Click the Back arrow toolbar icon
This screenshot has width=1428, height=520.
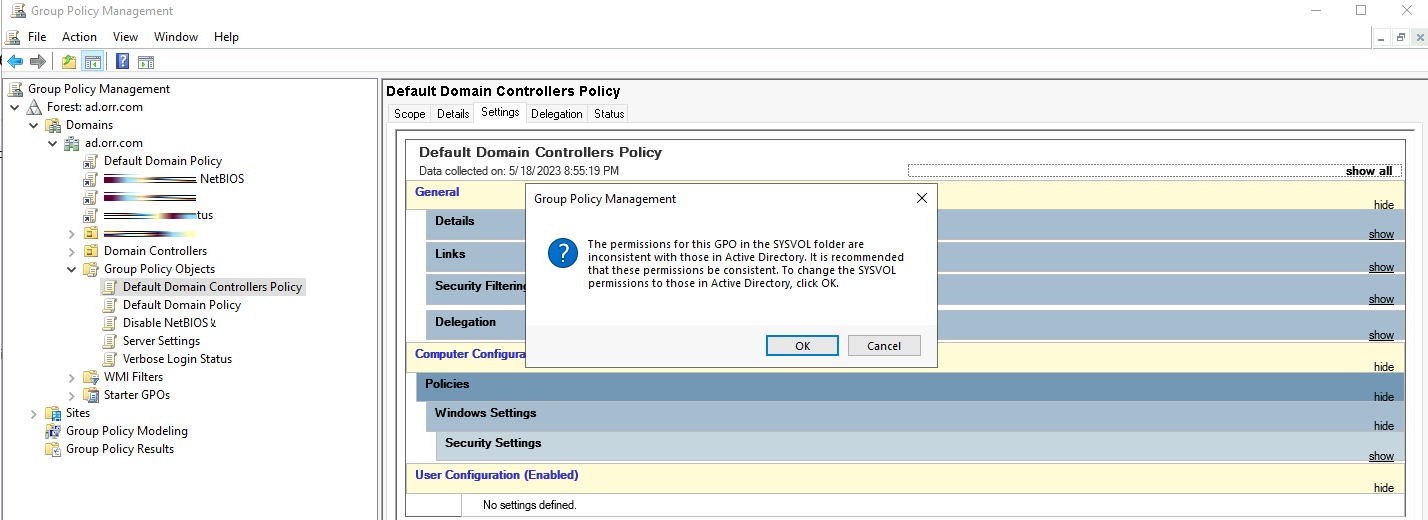pos(15,62)
